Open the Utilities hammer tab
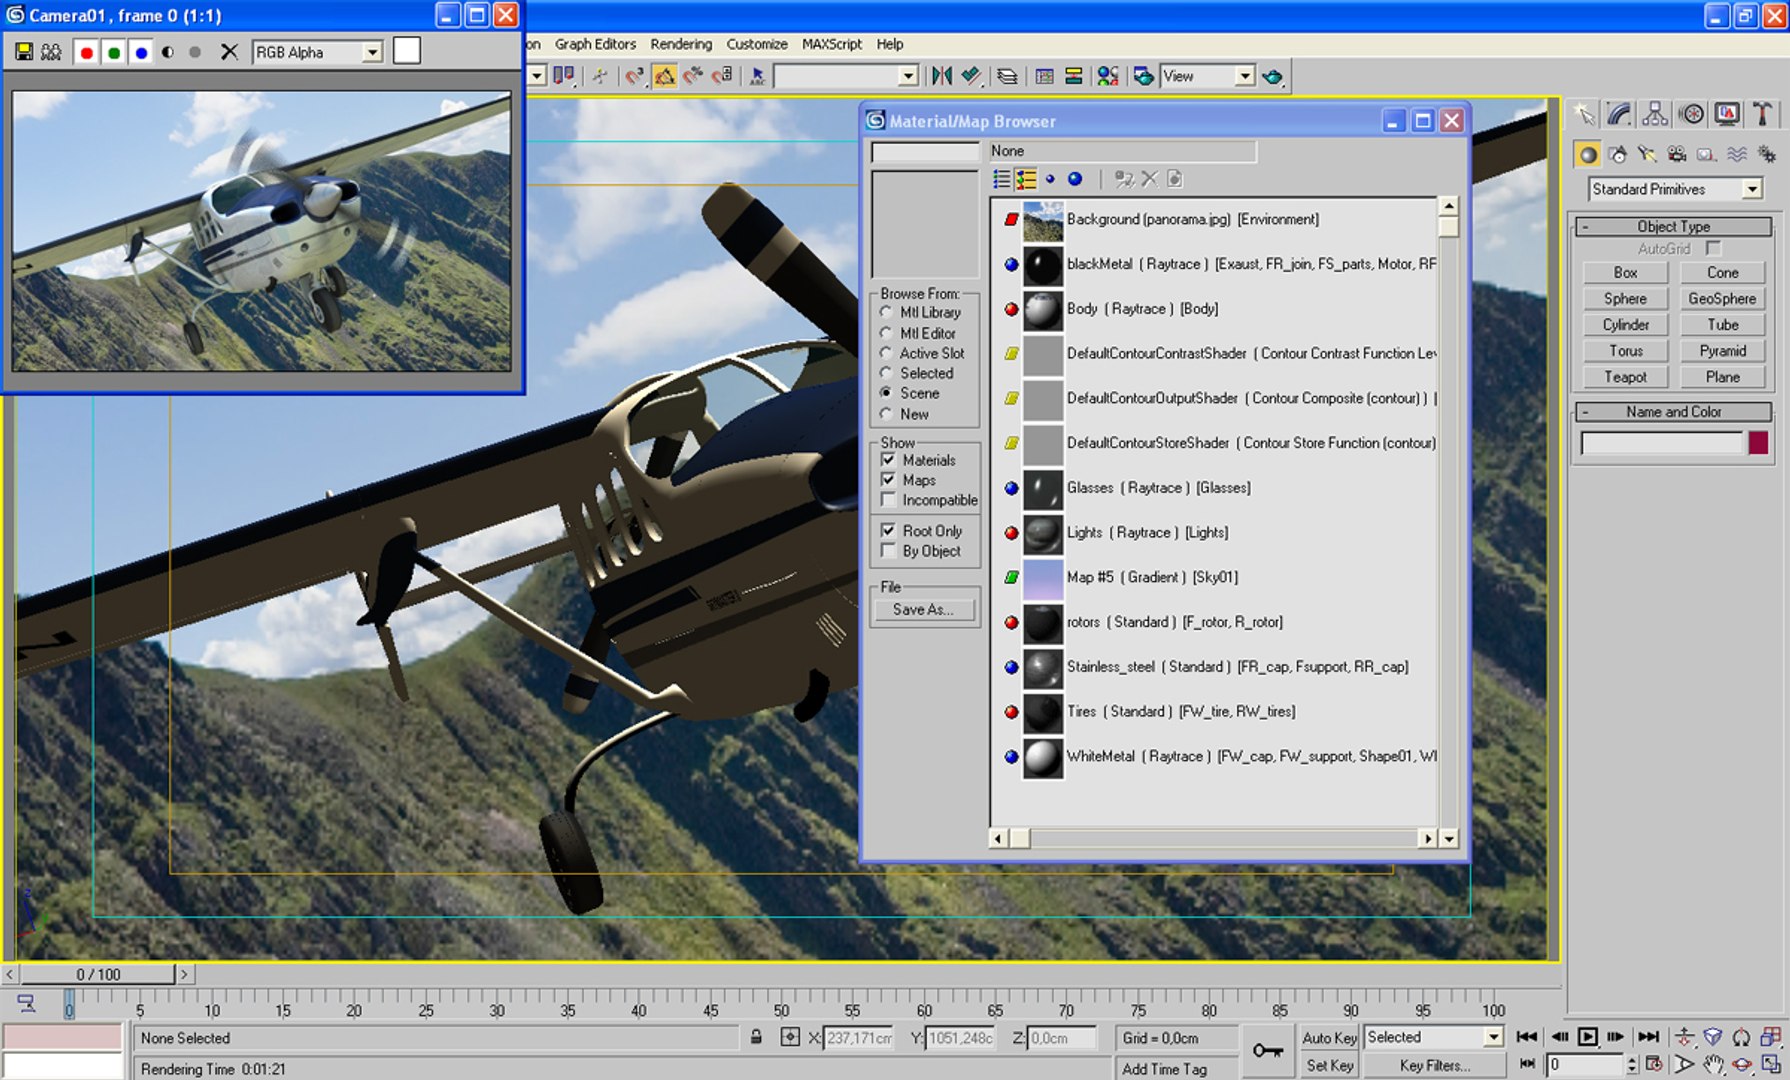This screenshot has width=1790, height=1080. [x=1763, y=114]
